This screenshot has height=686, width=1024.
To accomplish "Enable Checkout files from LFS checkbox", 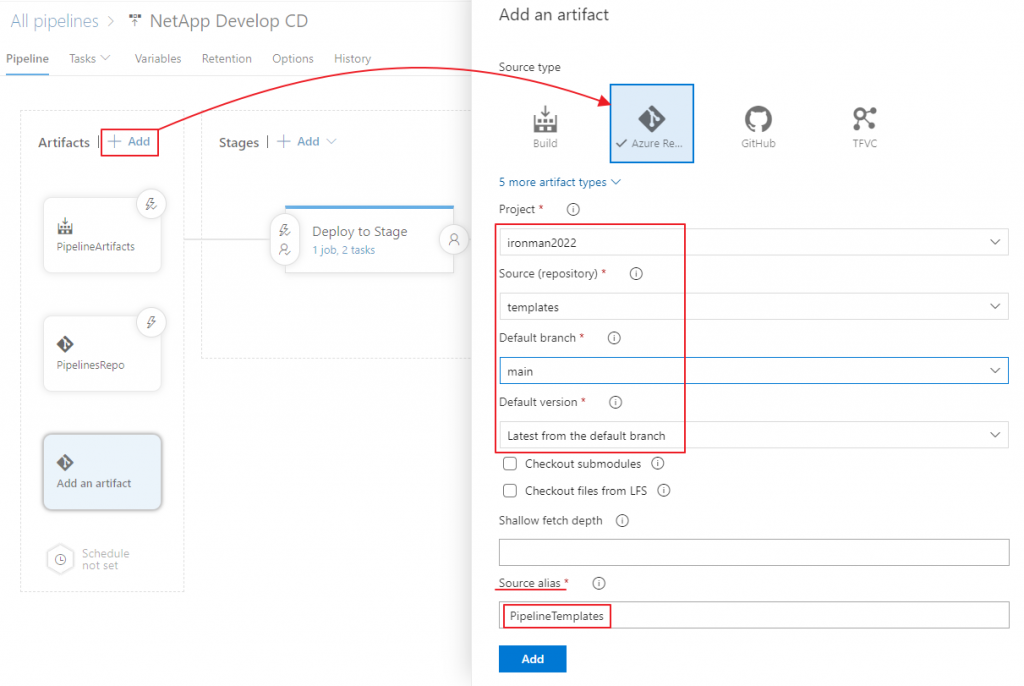I will (510, 490).
